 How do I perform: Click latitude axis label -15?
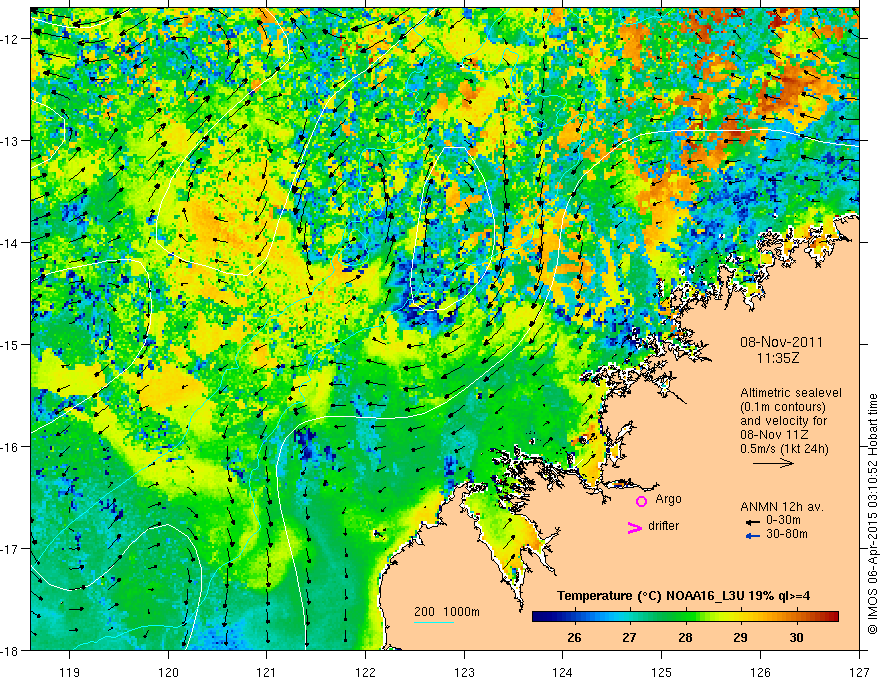[11, 344]
